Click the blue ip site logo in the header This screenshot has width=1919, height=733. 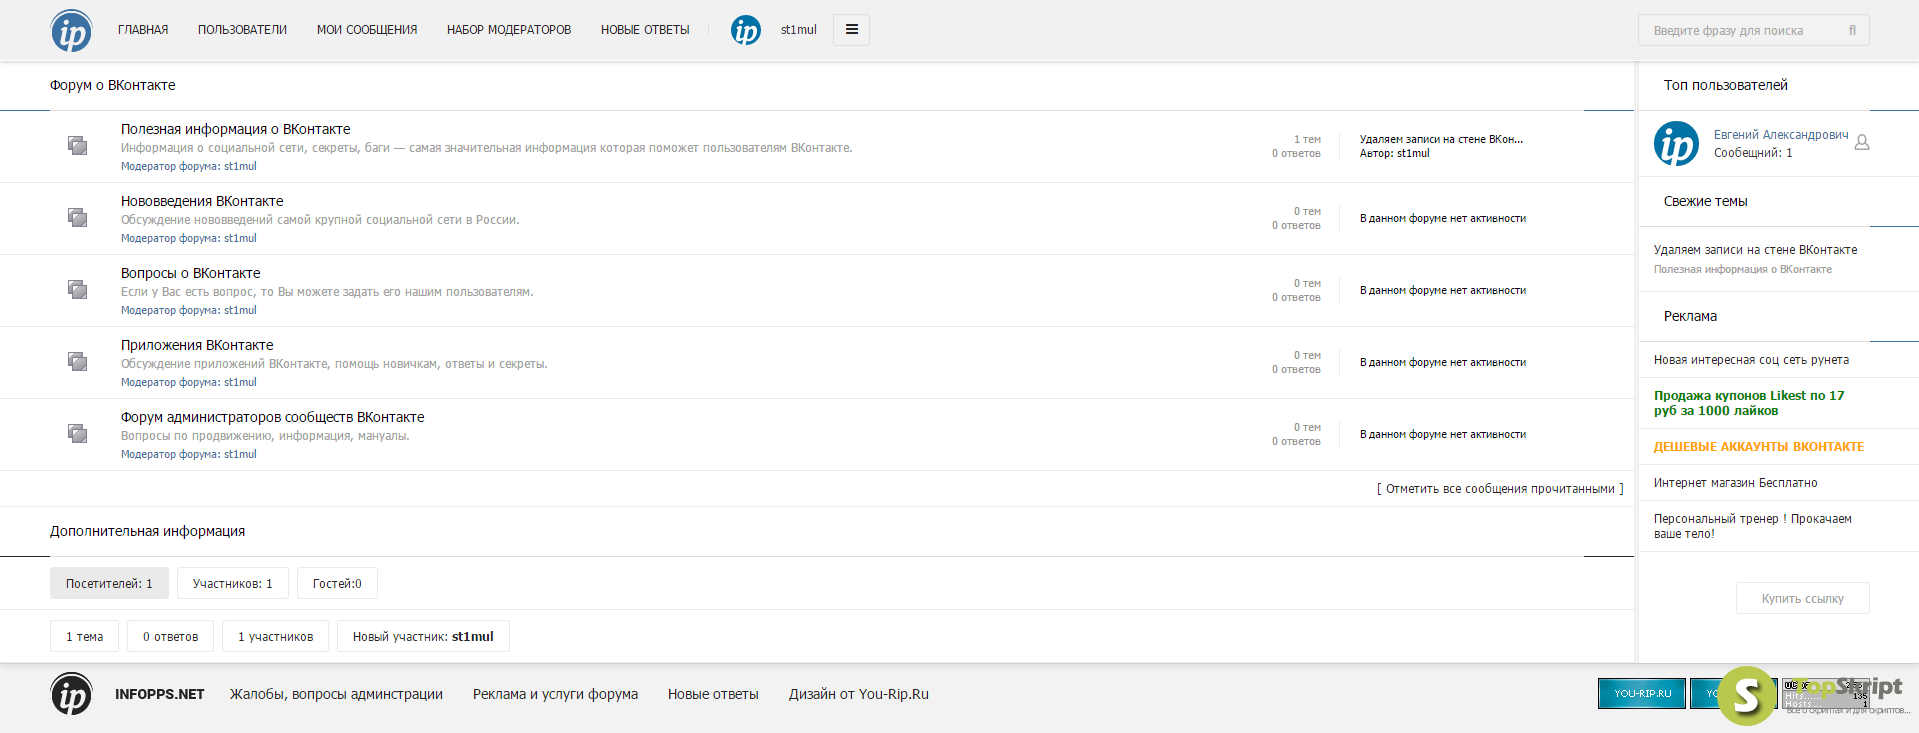point(71,31)
